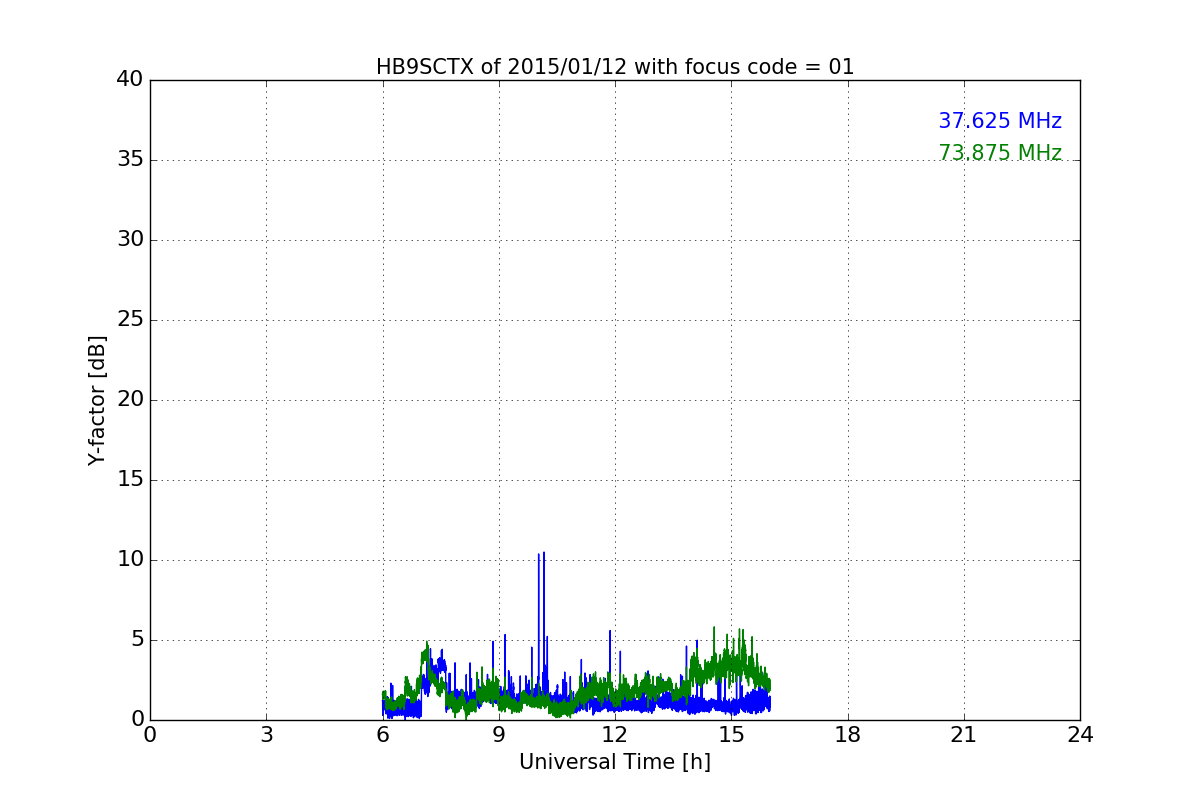Click the Y-factor [dB] axis label
The height and width of the screenshot is (800, 1200).
[x=97, y=400]
